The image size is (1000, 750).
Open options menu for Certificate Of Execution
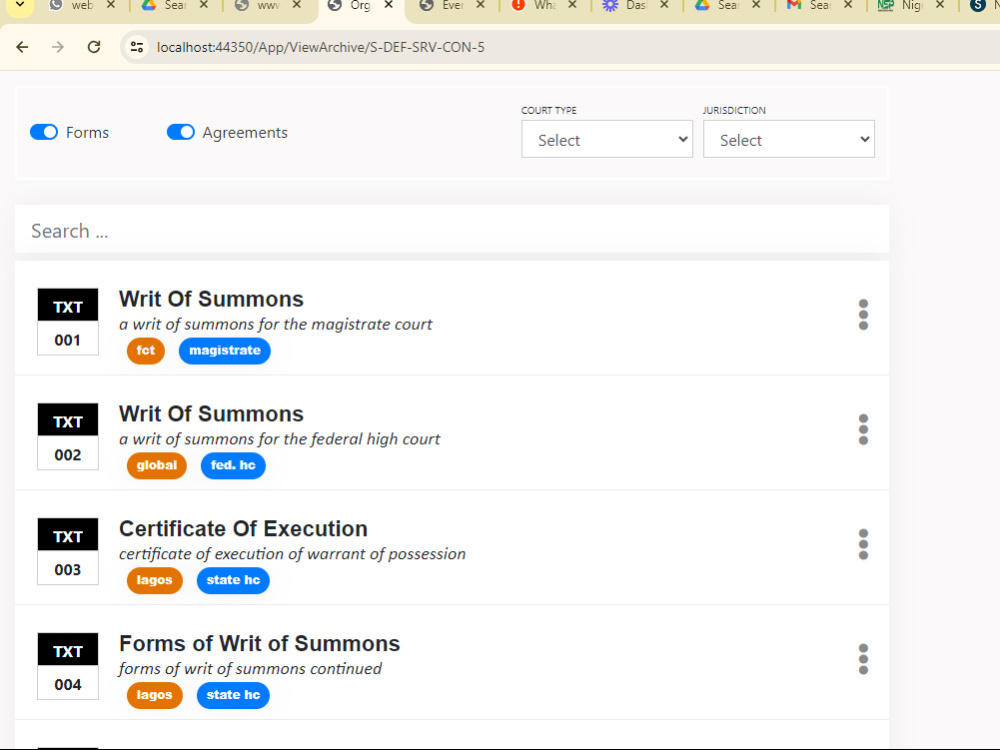pos(863,544)
